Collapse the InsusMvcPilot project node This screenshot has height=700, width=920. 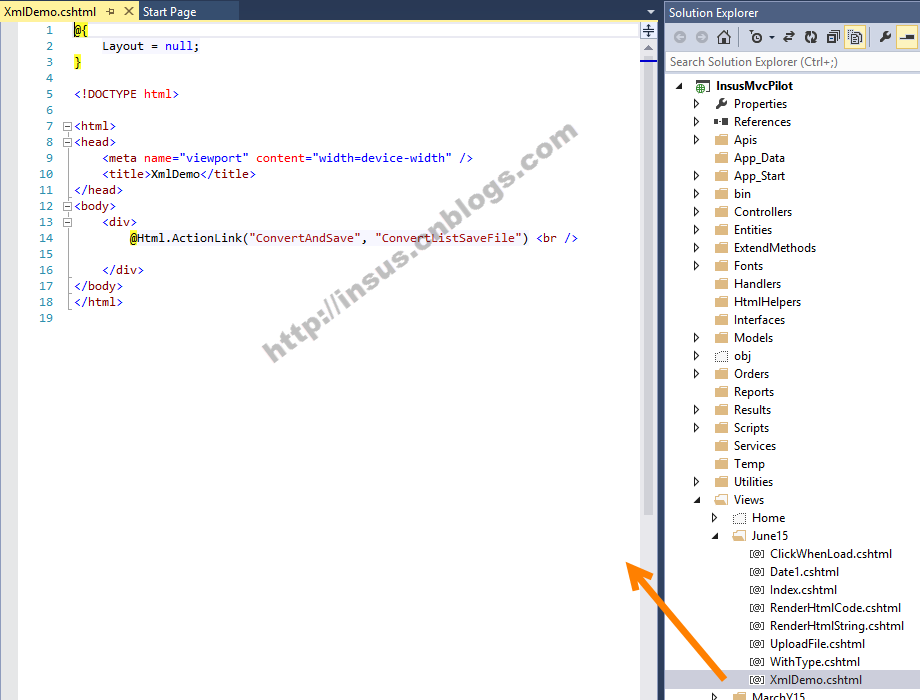679,86
